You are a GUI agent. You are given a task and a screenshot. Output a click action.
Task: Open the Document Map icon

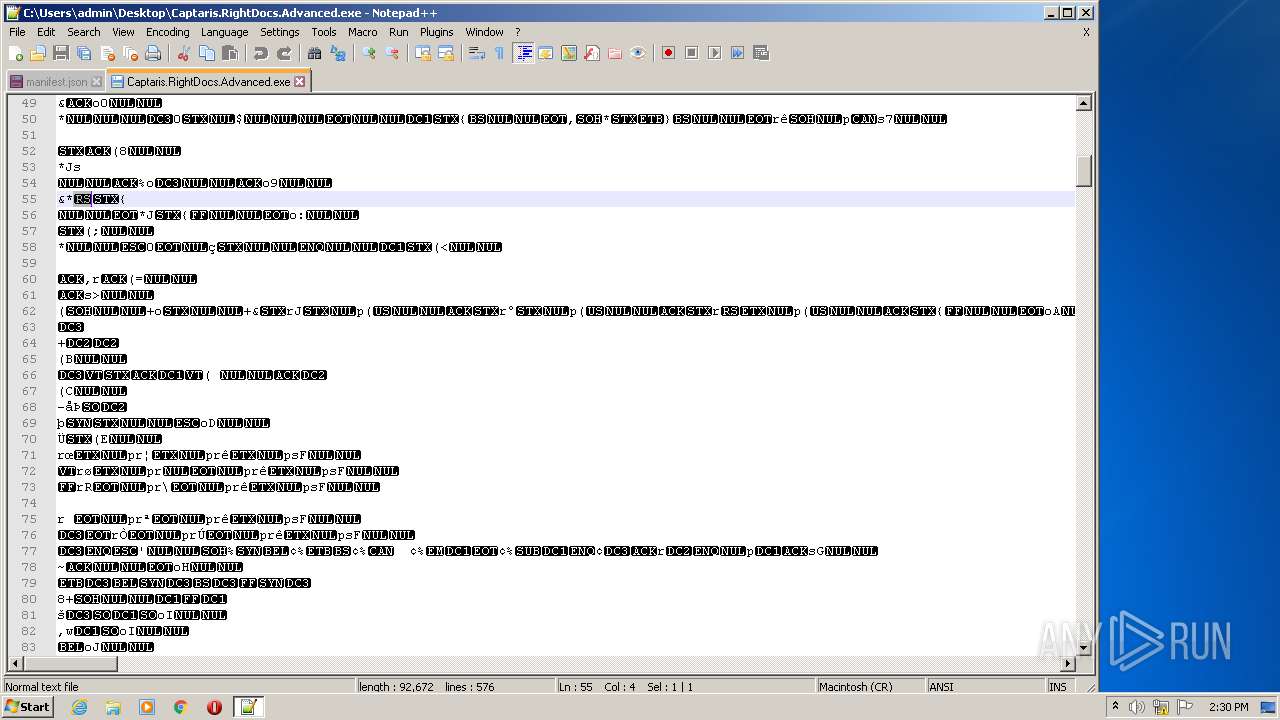coord(569,53)
